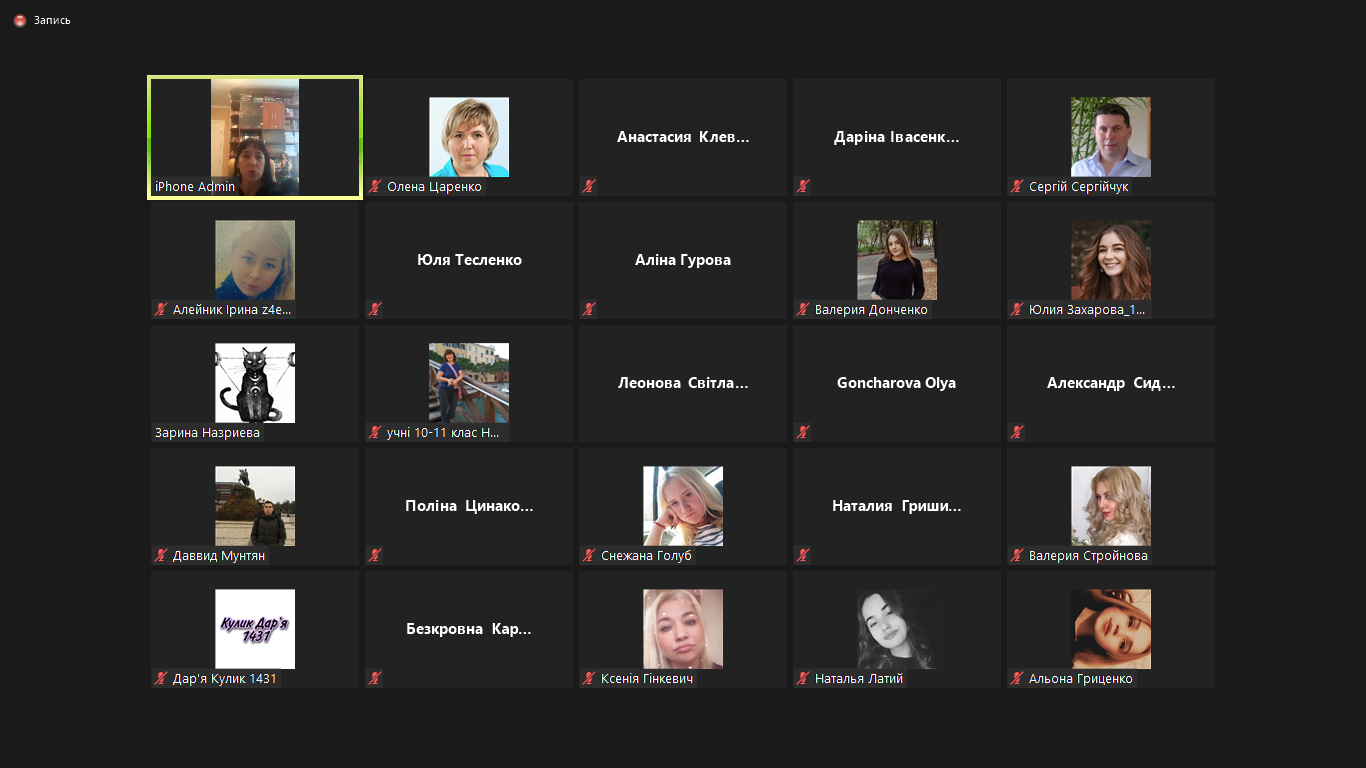Click muted mic icon beside Валерия Донченко
The image size is (1366, 768).
(x=804, y=310)
